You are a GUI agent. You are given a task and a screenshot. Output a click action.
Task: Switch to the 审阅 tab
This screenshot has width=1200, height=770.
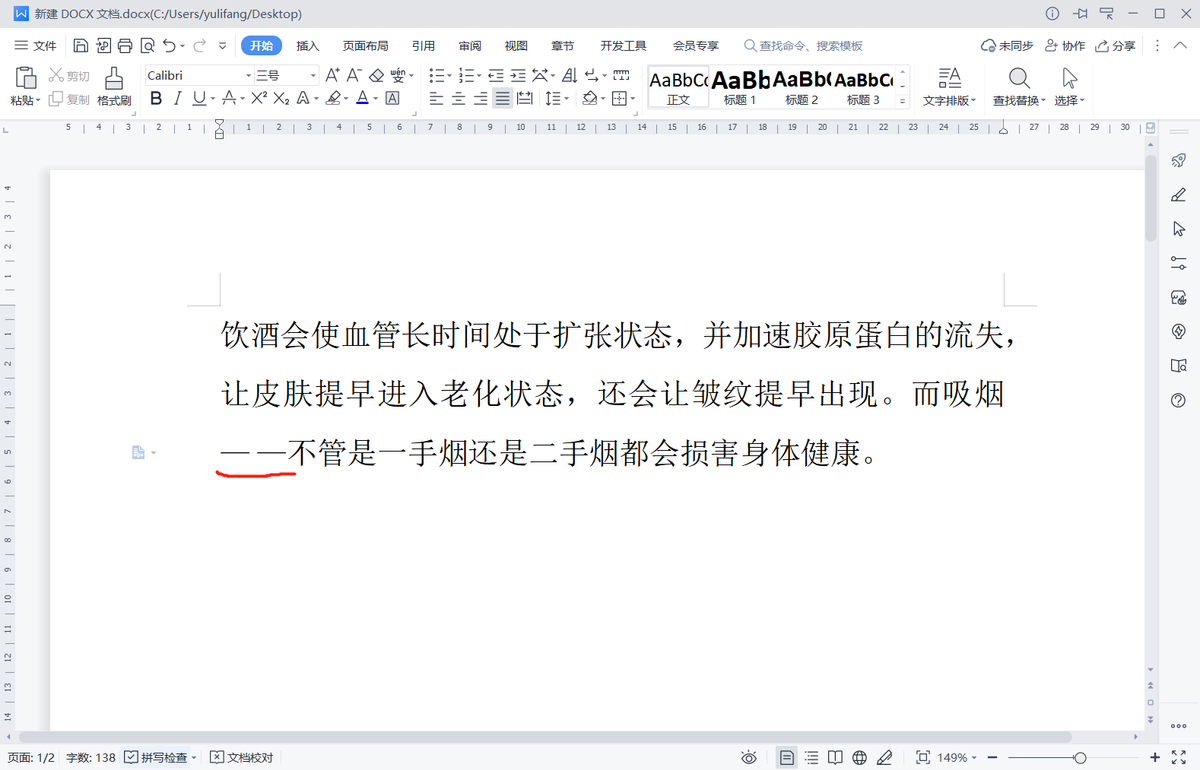point(470,46)
